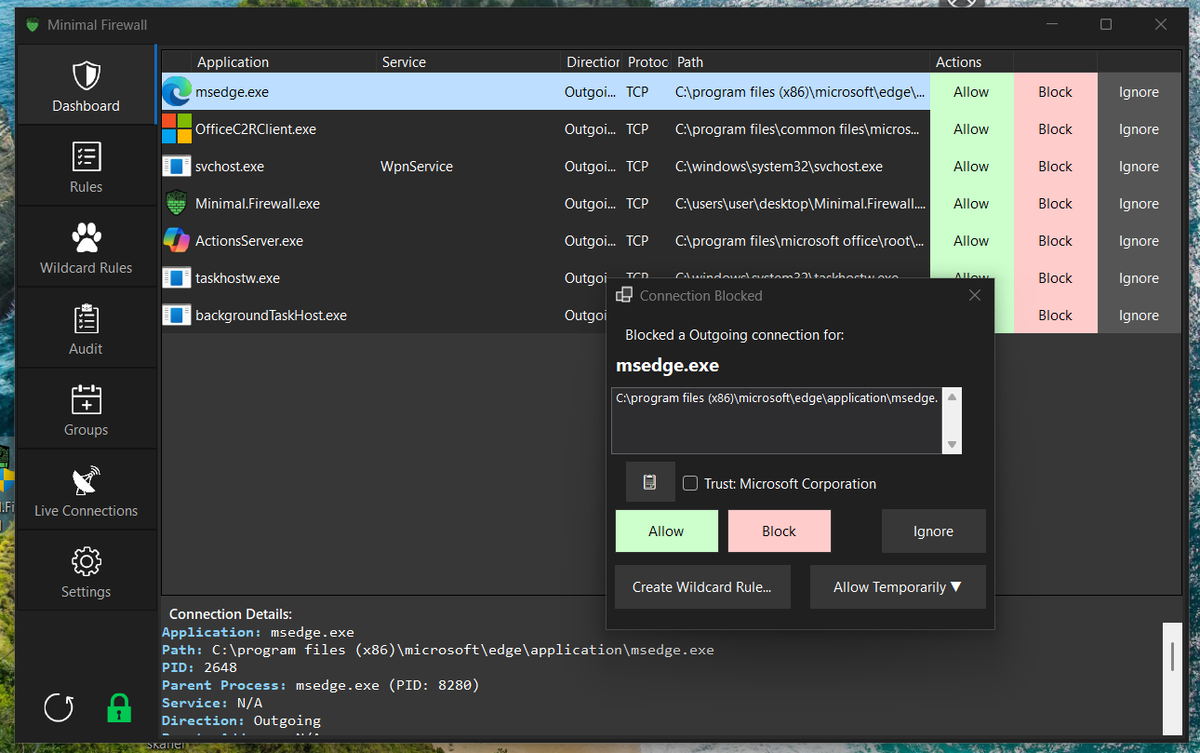1200x753 pixels.
Task: Click the backgroundTaskHost.exe application icon
Action: point(177,315)
